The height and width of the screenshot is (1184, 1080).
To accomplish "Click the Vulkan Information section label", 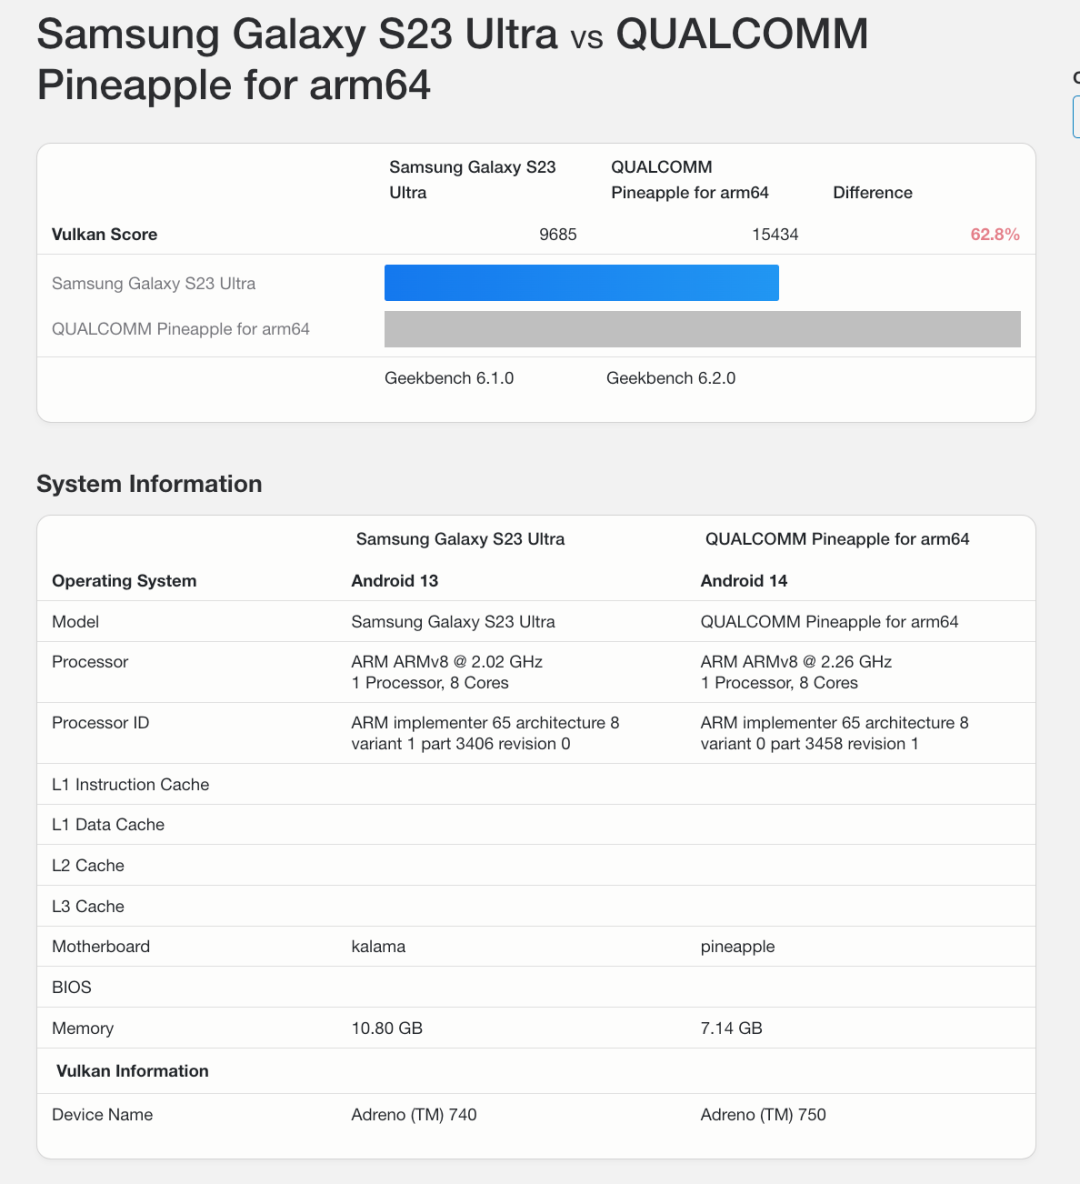I will click(132, 1071).
